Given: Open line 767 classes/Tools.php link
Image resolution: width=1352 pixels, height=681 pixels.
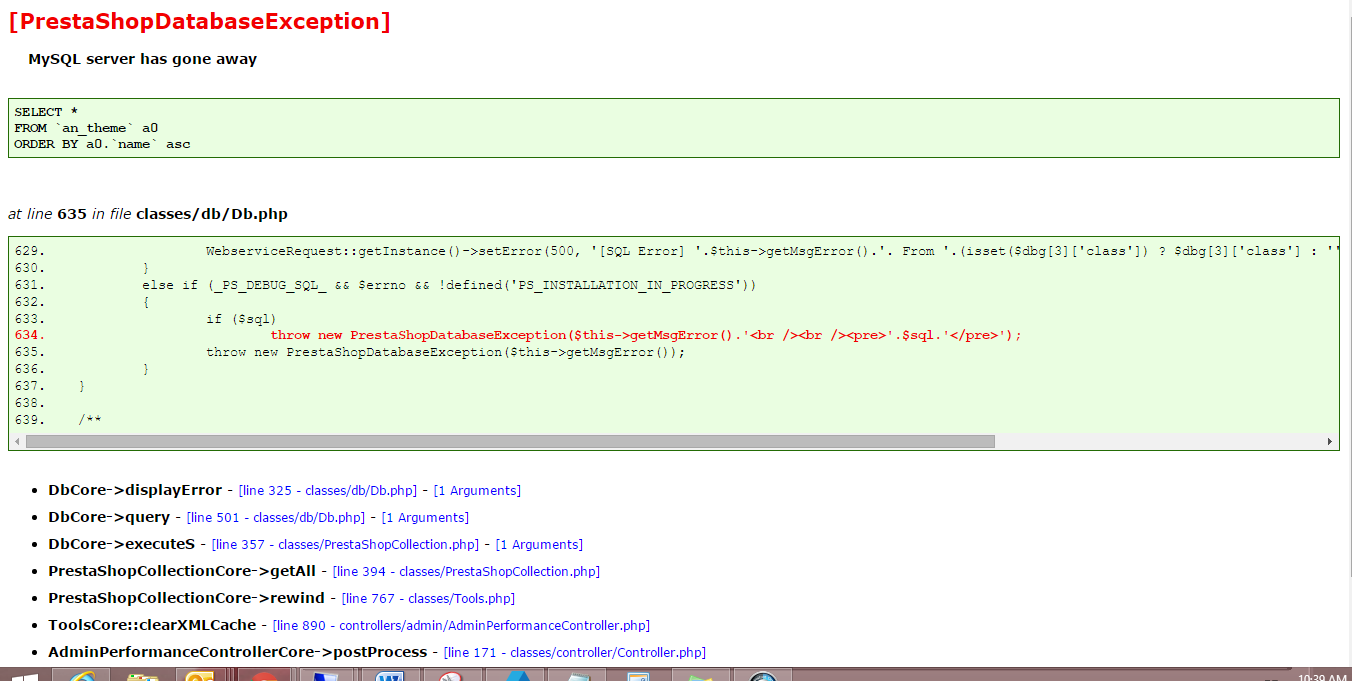Looking at the screenshot, I should coord(428,599).
